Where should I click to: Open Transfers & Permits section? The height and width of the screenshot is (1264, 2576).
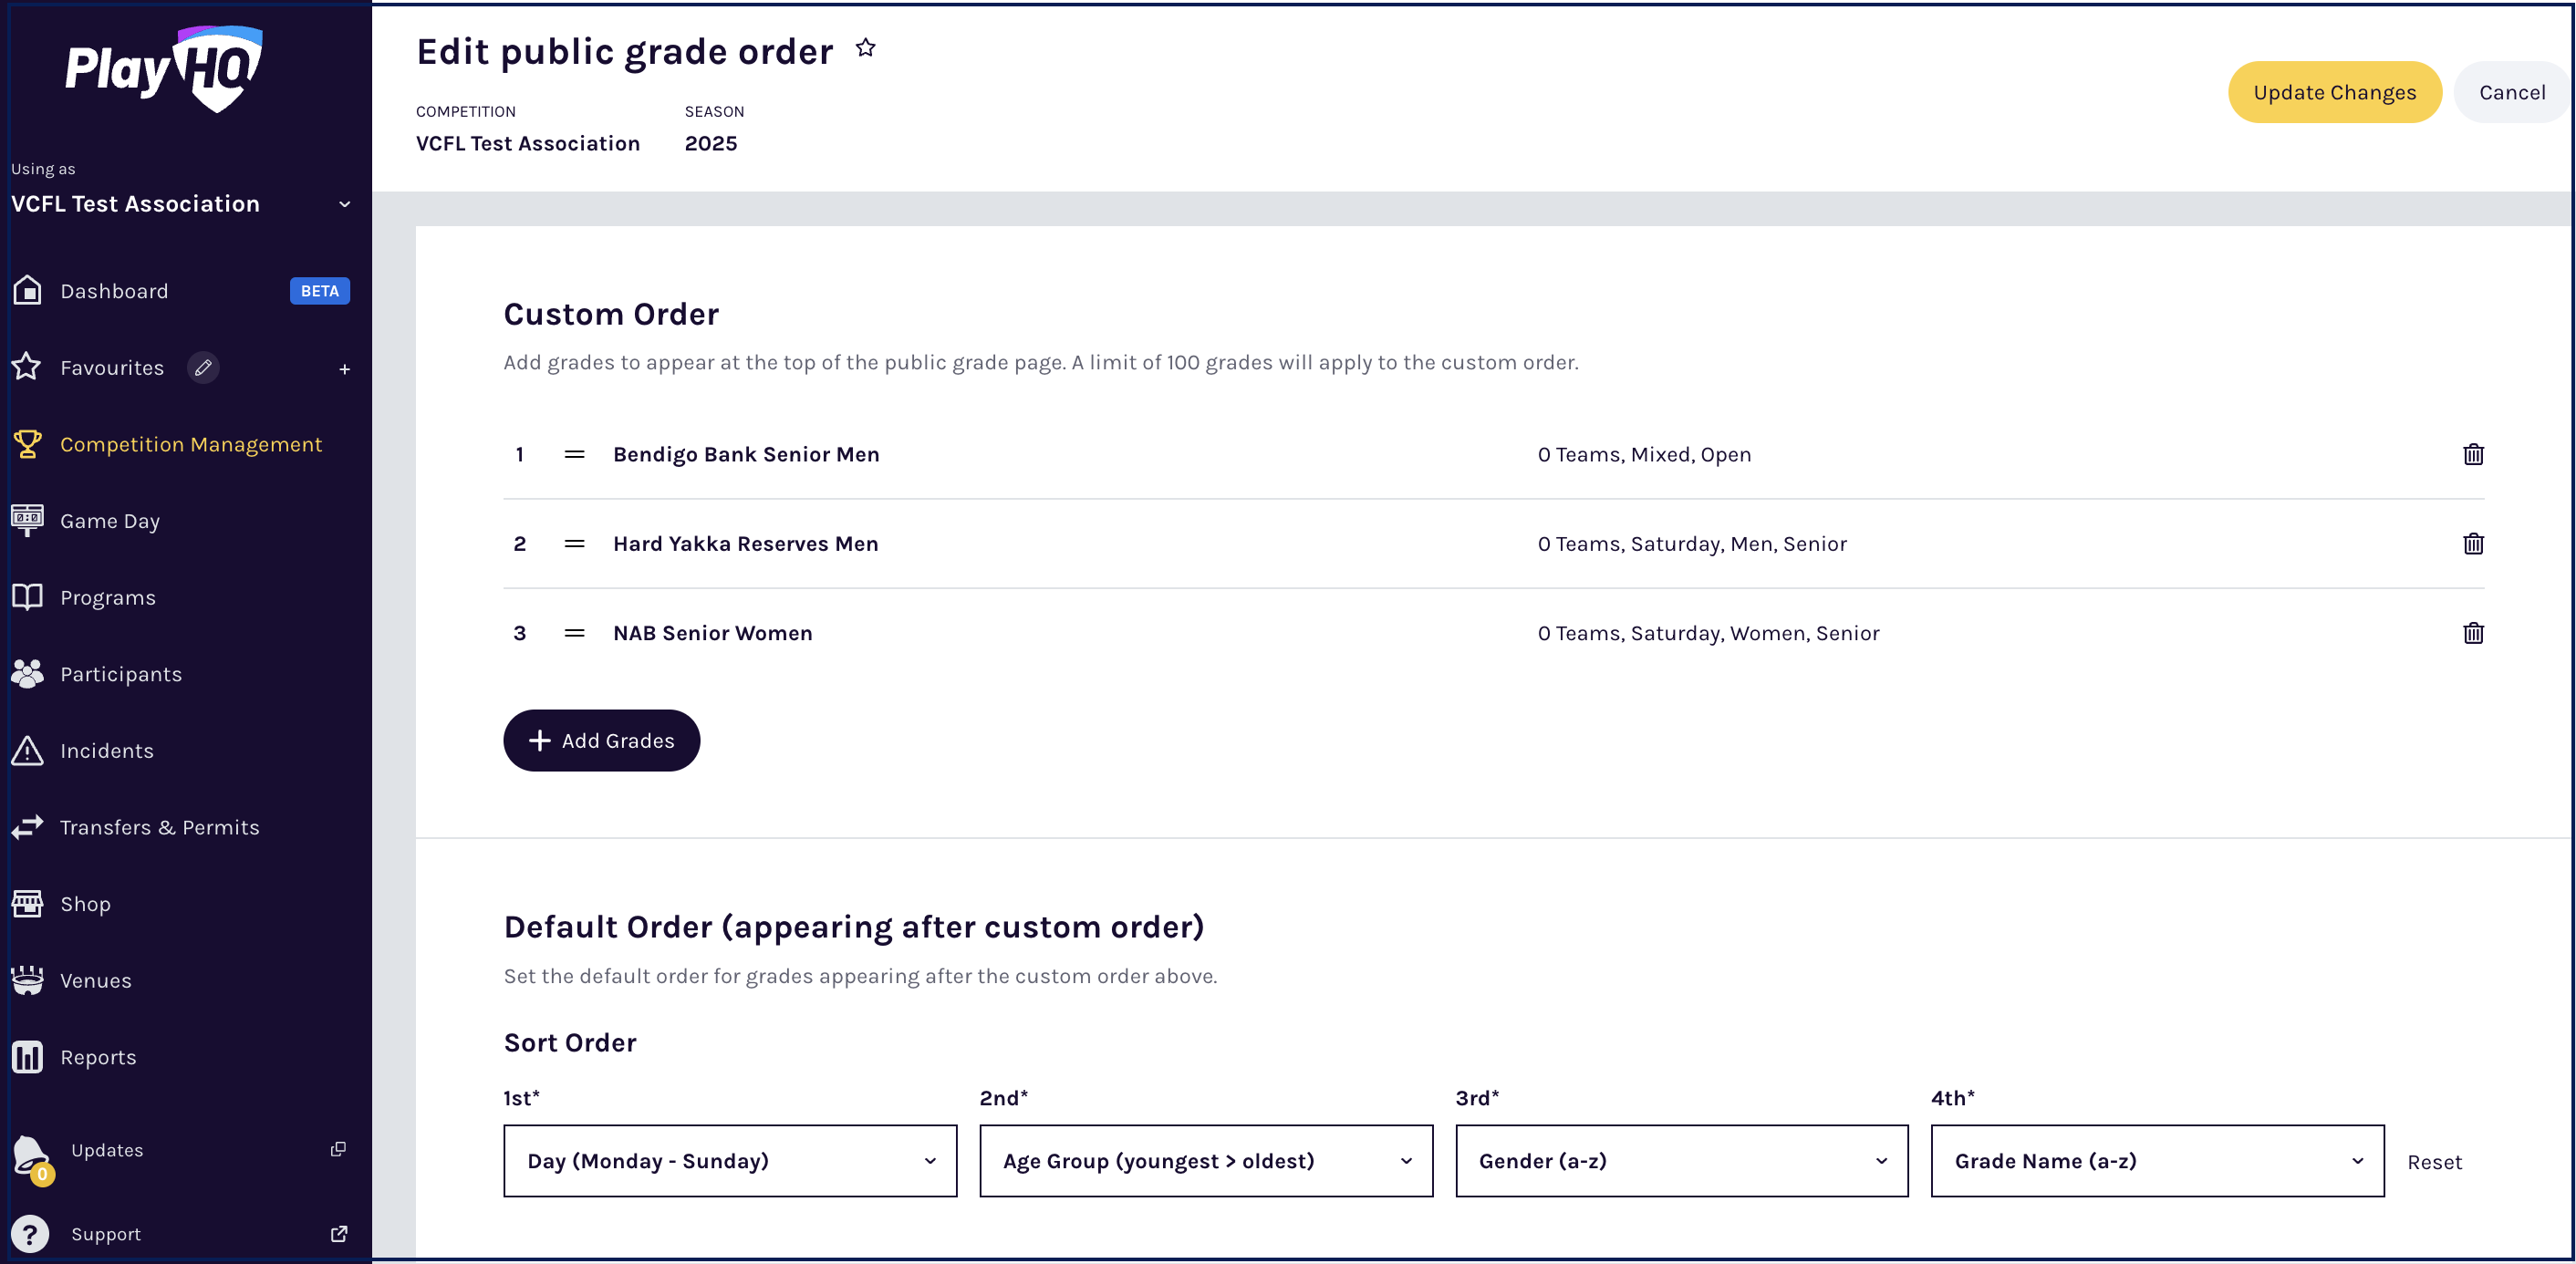pyautogui.click(x=159, y=828)
